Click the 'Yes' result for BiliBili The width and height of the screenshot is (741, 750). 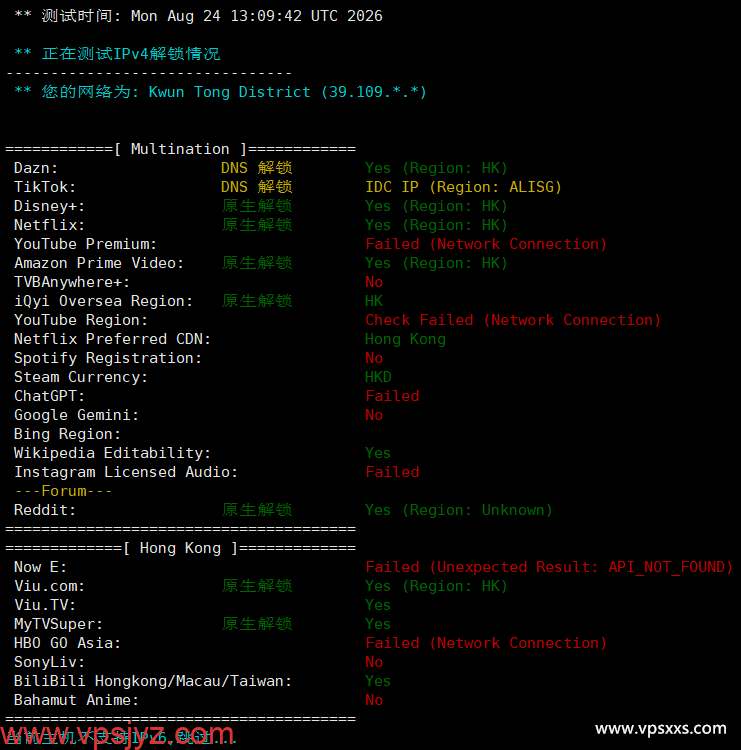pyautogui.click(x=378, y=682)
